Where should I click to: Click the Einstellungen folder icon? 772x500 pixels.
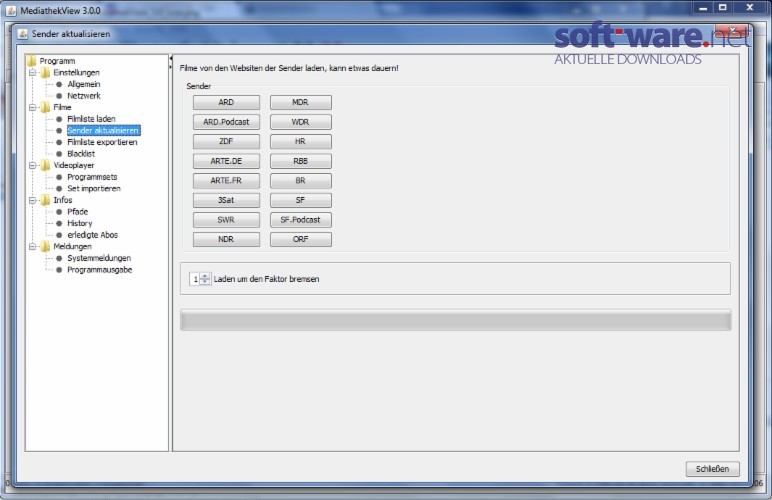coord(45,73)
